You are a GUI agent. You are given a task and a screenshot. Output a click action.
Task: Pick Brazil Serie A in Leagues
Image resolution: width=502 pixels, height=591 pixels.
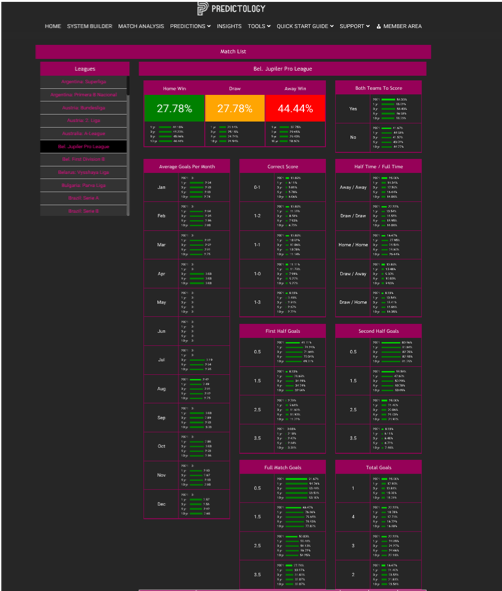(84, 198)
